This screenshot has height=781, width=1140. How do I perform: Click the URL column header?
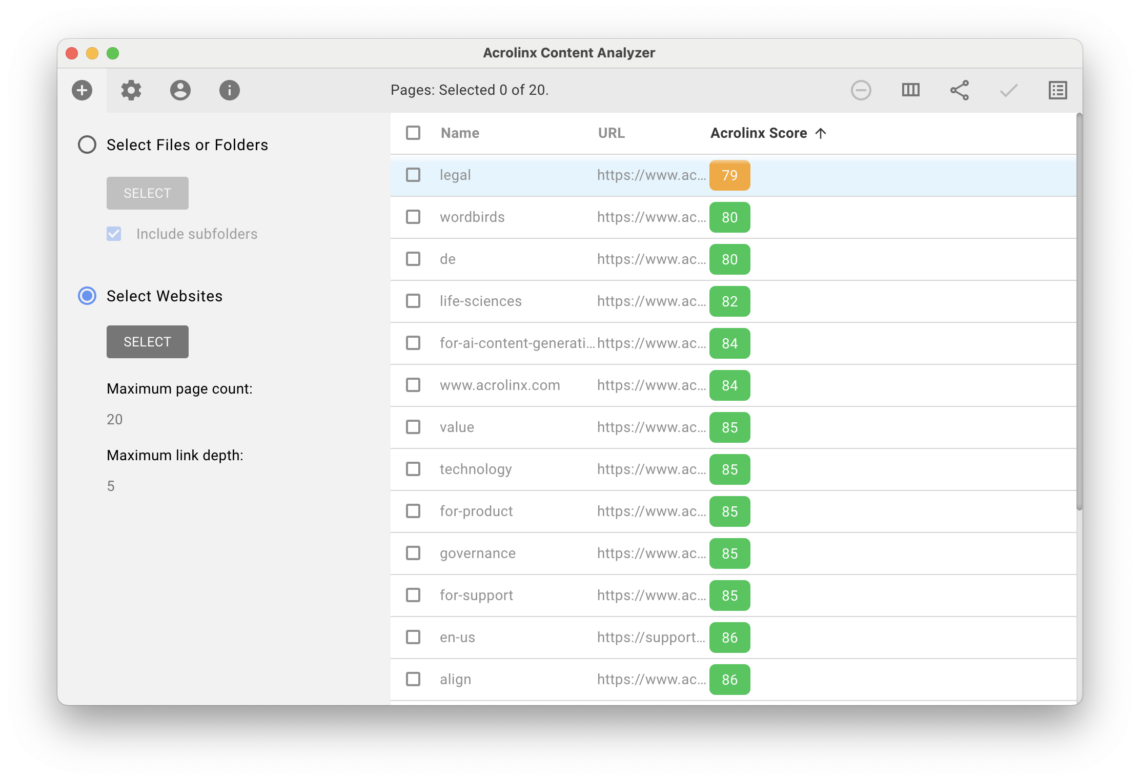coord(611,133)
